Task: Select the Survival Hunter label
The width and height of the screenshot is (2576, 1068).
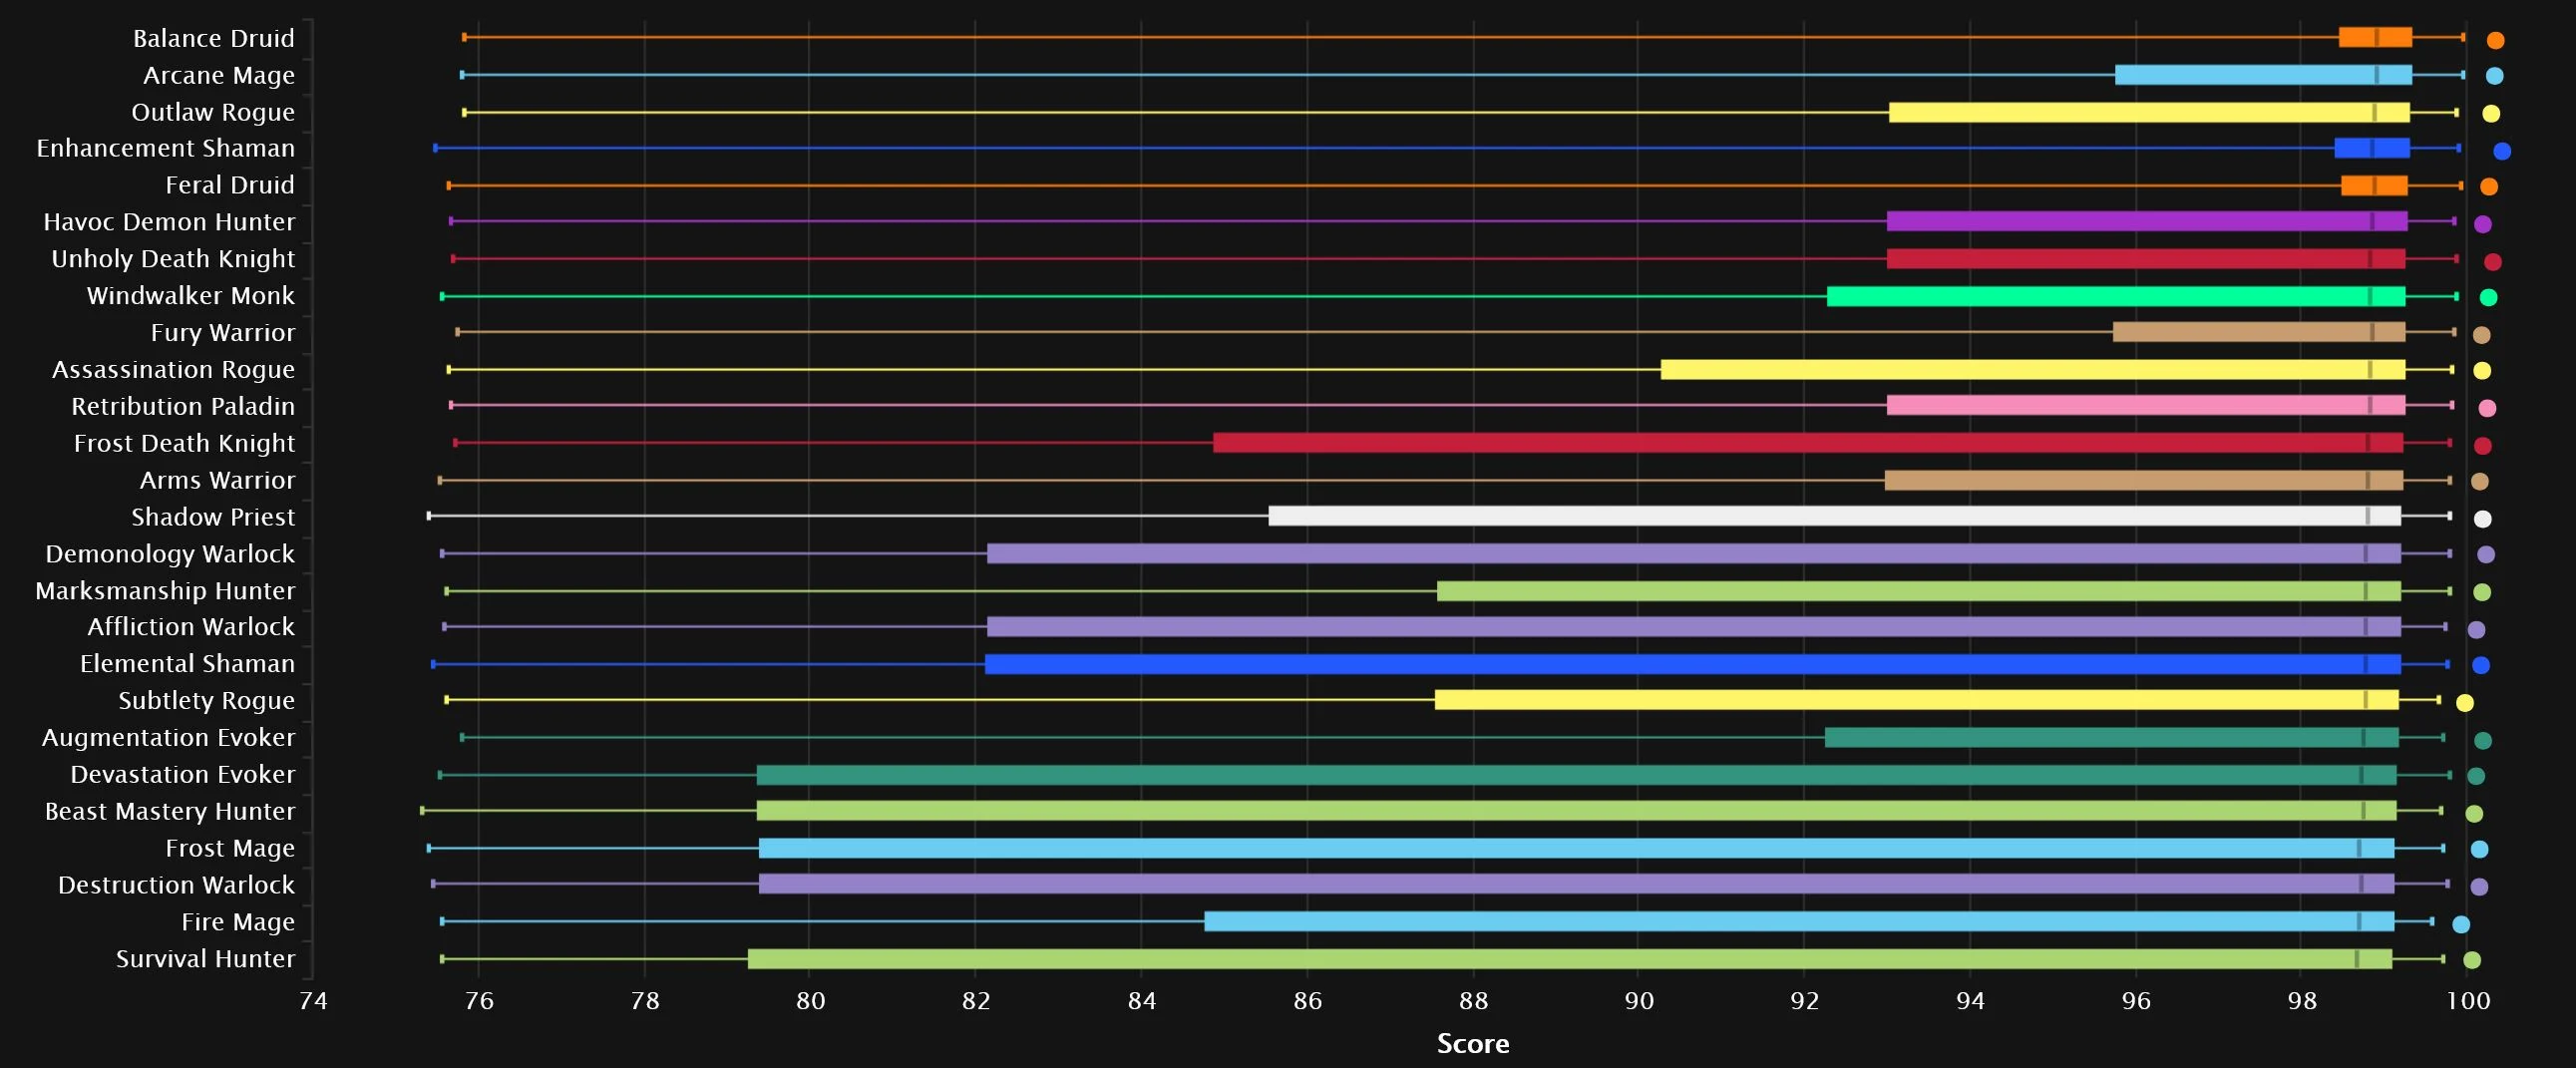Action: coord(206,959)
